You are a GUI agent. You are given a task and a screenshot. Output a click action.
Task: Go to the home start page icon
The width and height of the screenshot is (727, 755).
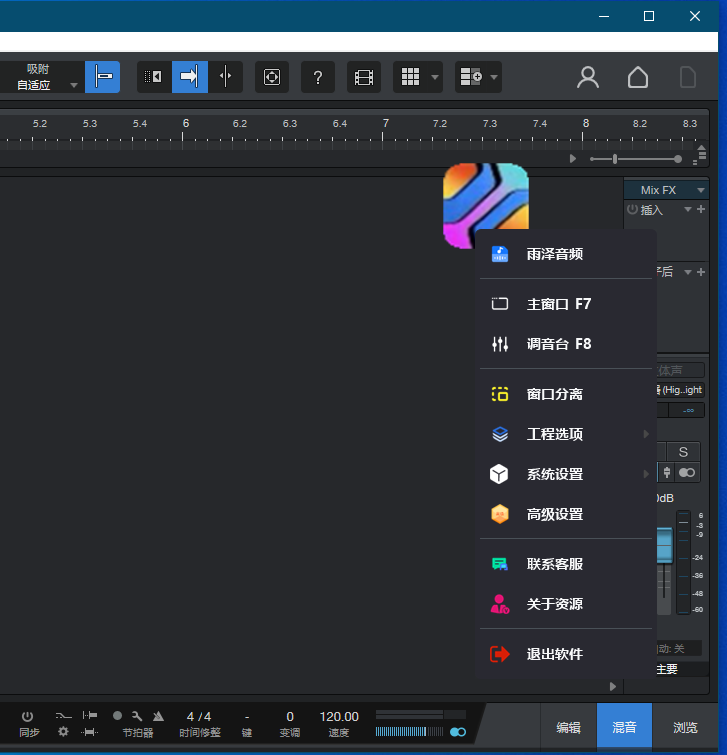[638, 77]
